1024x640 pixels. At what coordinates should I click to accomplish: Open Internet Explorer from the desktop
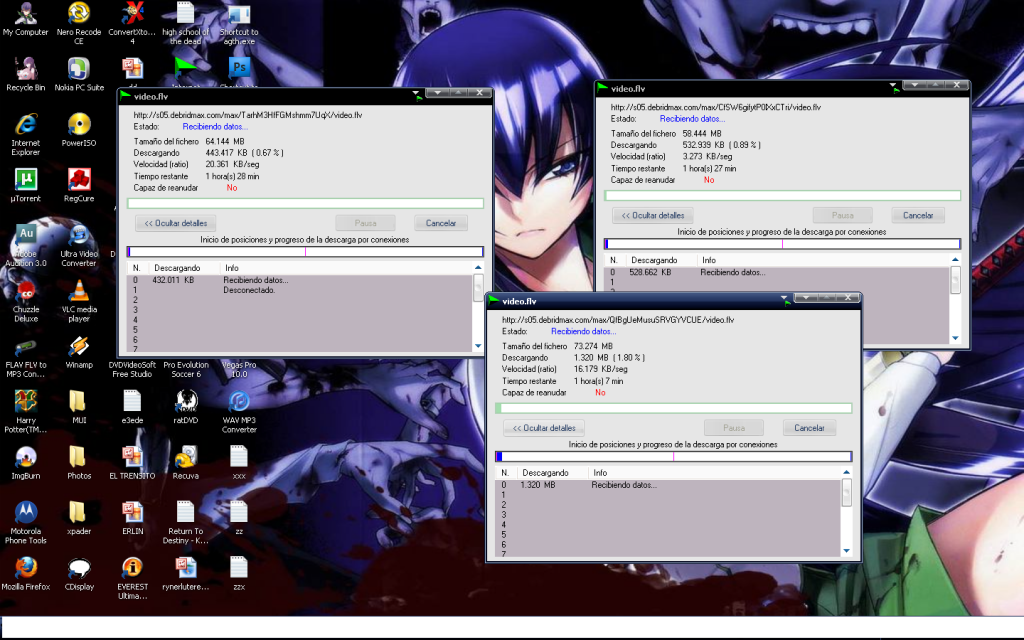coord(25,134)
